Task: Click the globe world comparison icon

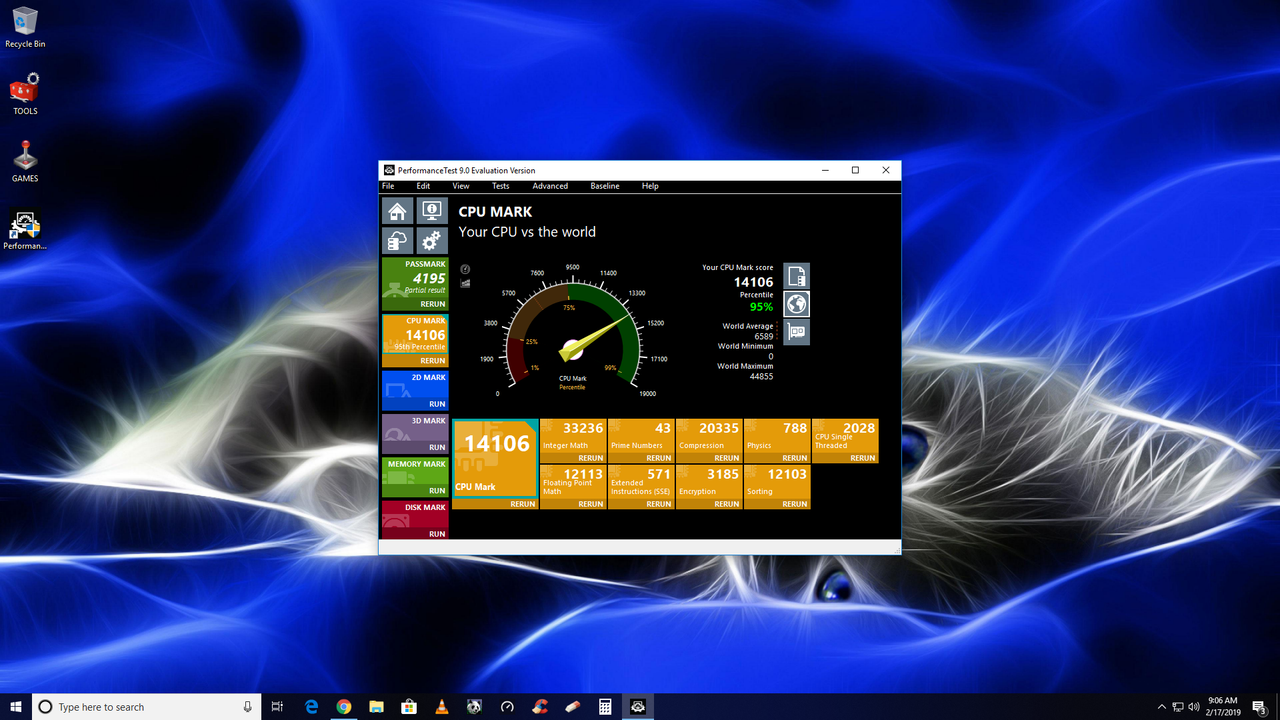Action: [797, 304]
